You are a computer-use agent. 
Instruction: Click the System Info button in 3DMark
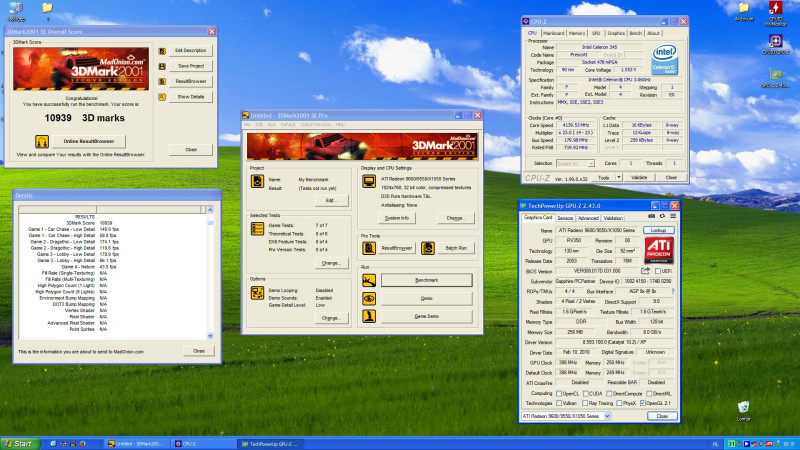pyautogui.click(x=397, y=218)
